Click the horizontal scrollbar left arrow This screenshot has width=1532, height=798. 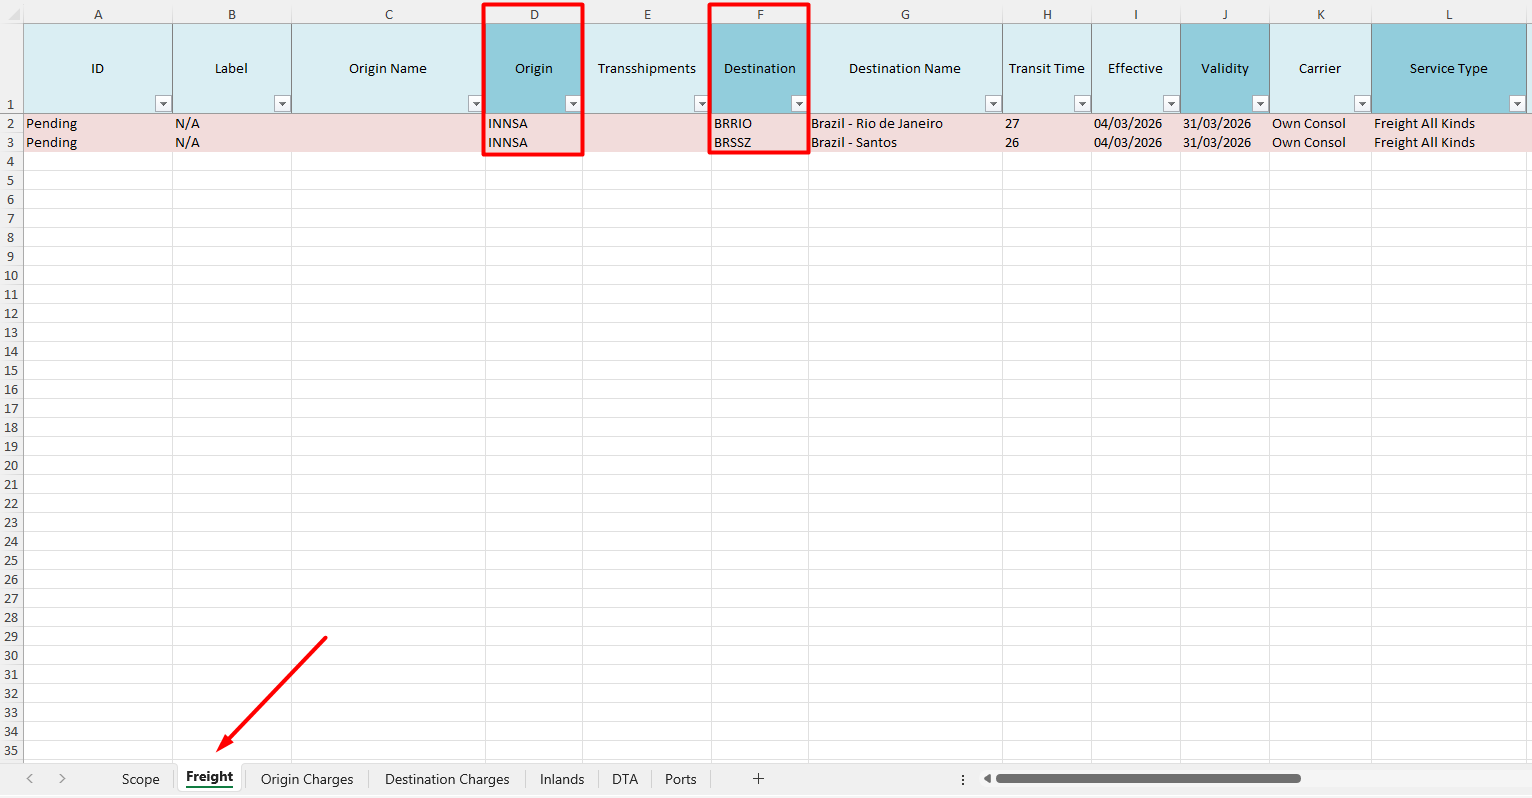pos(987,779)
